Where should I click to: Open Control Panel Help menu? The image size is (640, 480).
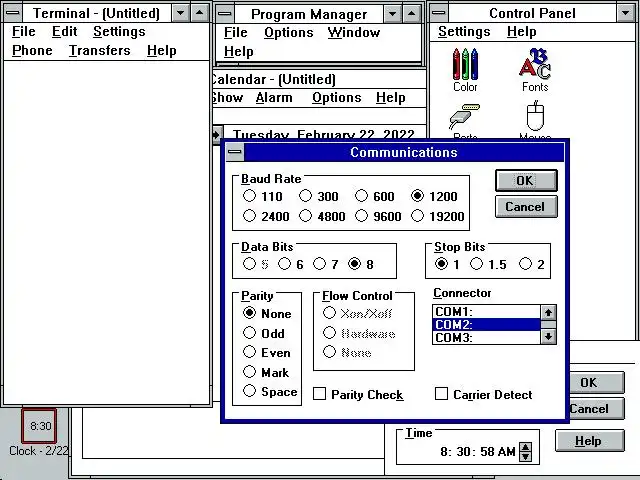pos(522,31)
